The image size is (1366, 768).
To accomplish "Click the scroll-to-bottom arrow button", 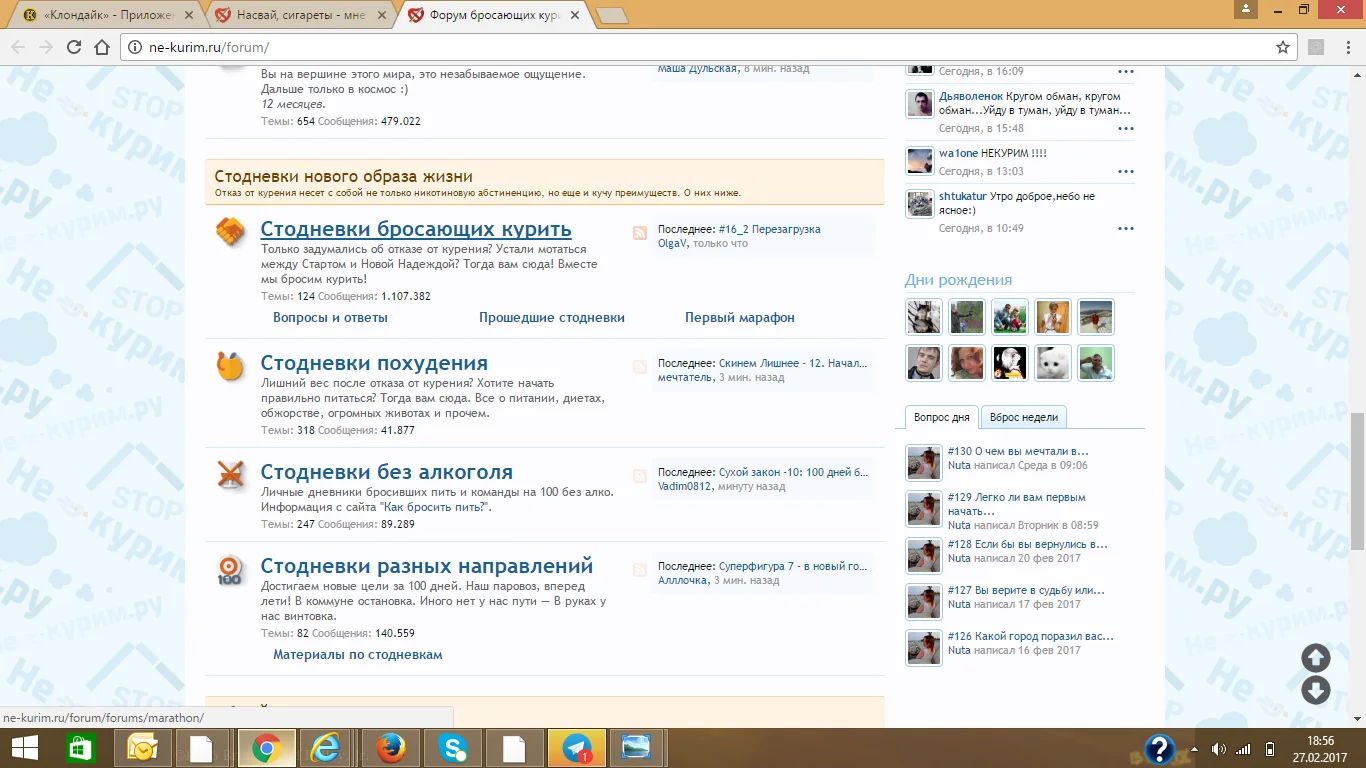I will (x=1316, y=690).
